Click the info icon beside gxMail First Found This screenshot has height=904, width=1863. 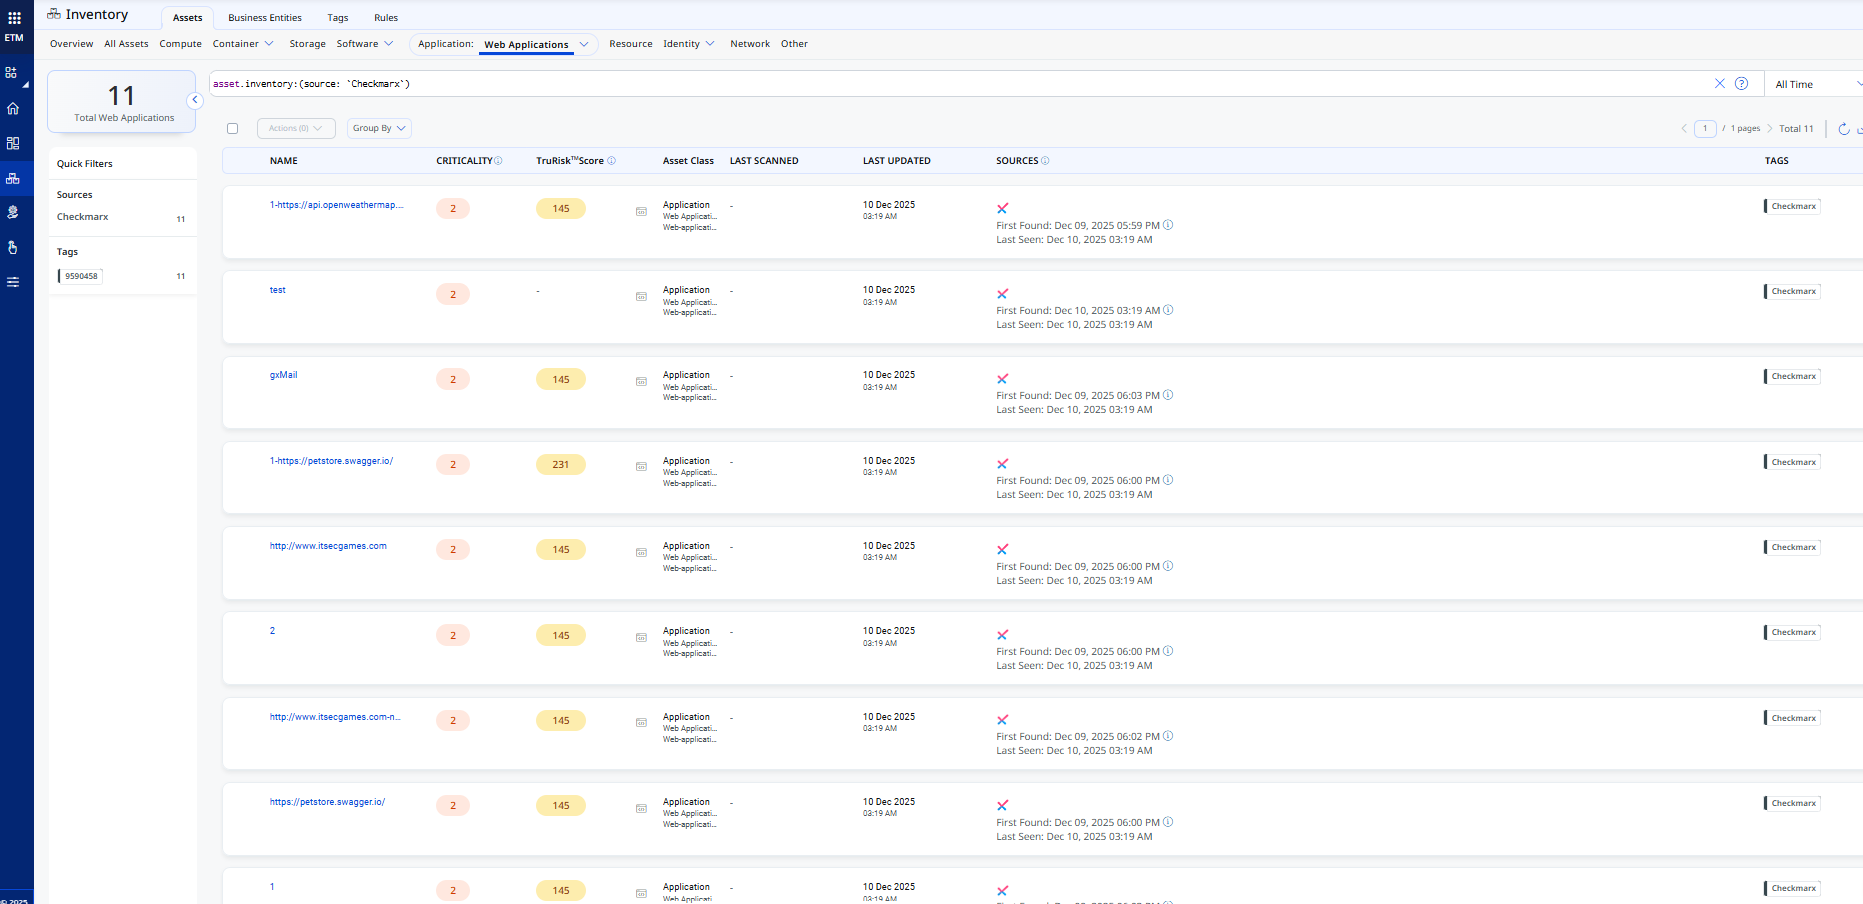1168,395
